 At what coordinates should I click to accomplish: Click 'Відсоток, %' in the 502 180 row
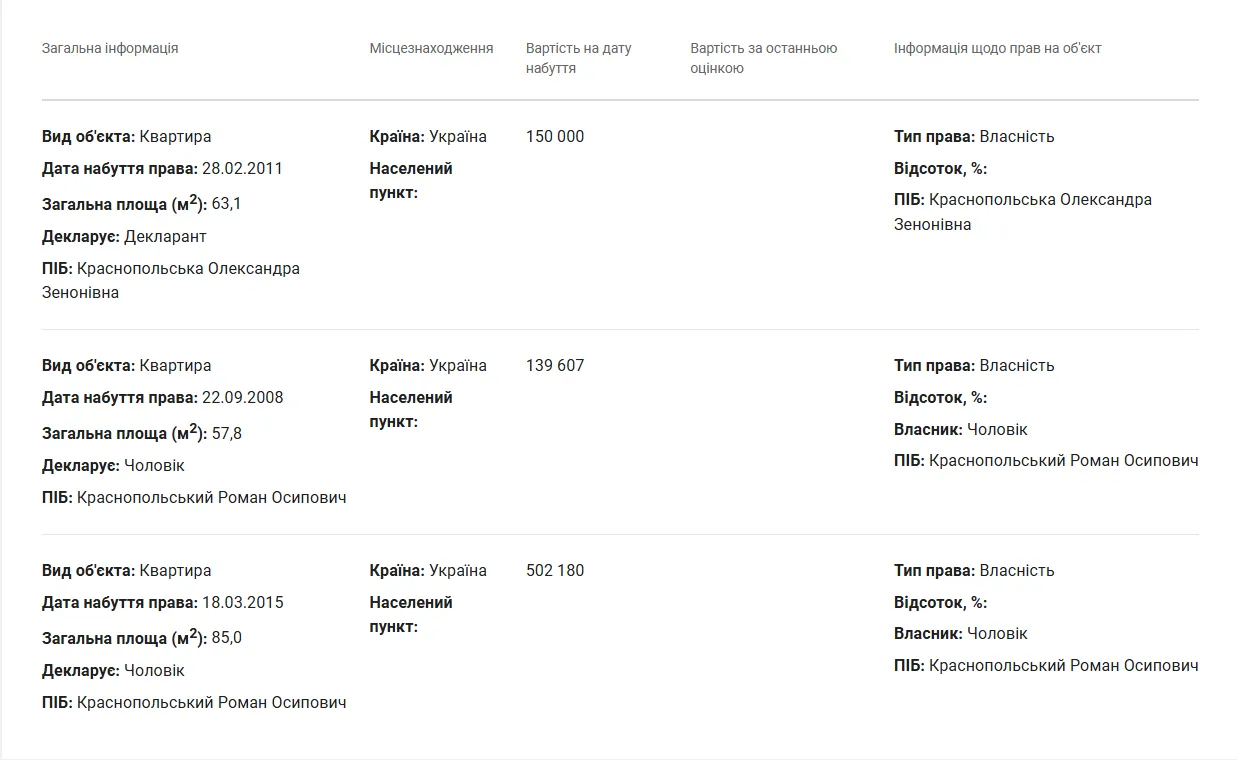pyautogui.click(x=940, y=602)
